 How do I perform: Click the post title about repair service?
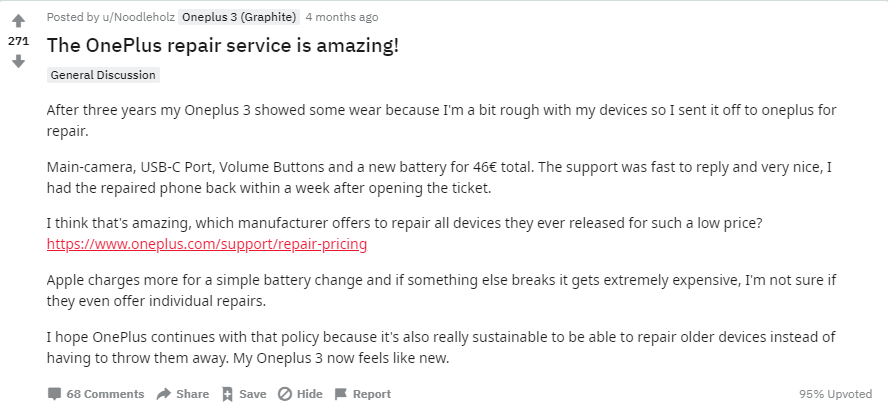(223, 46)
